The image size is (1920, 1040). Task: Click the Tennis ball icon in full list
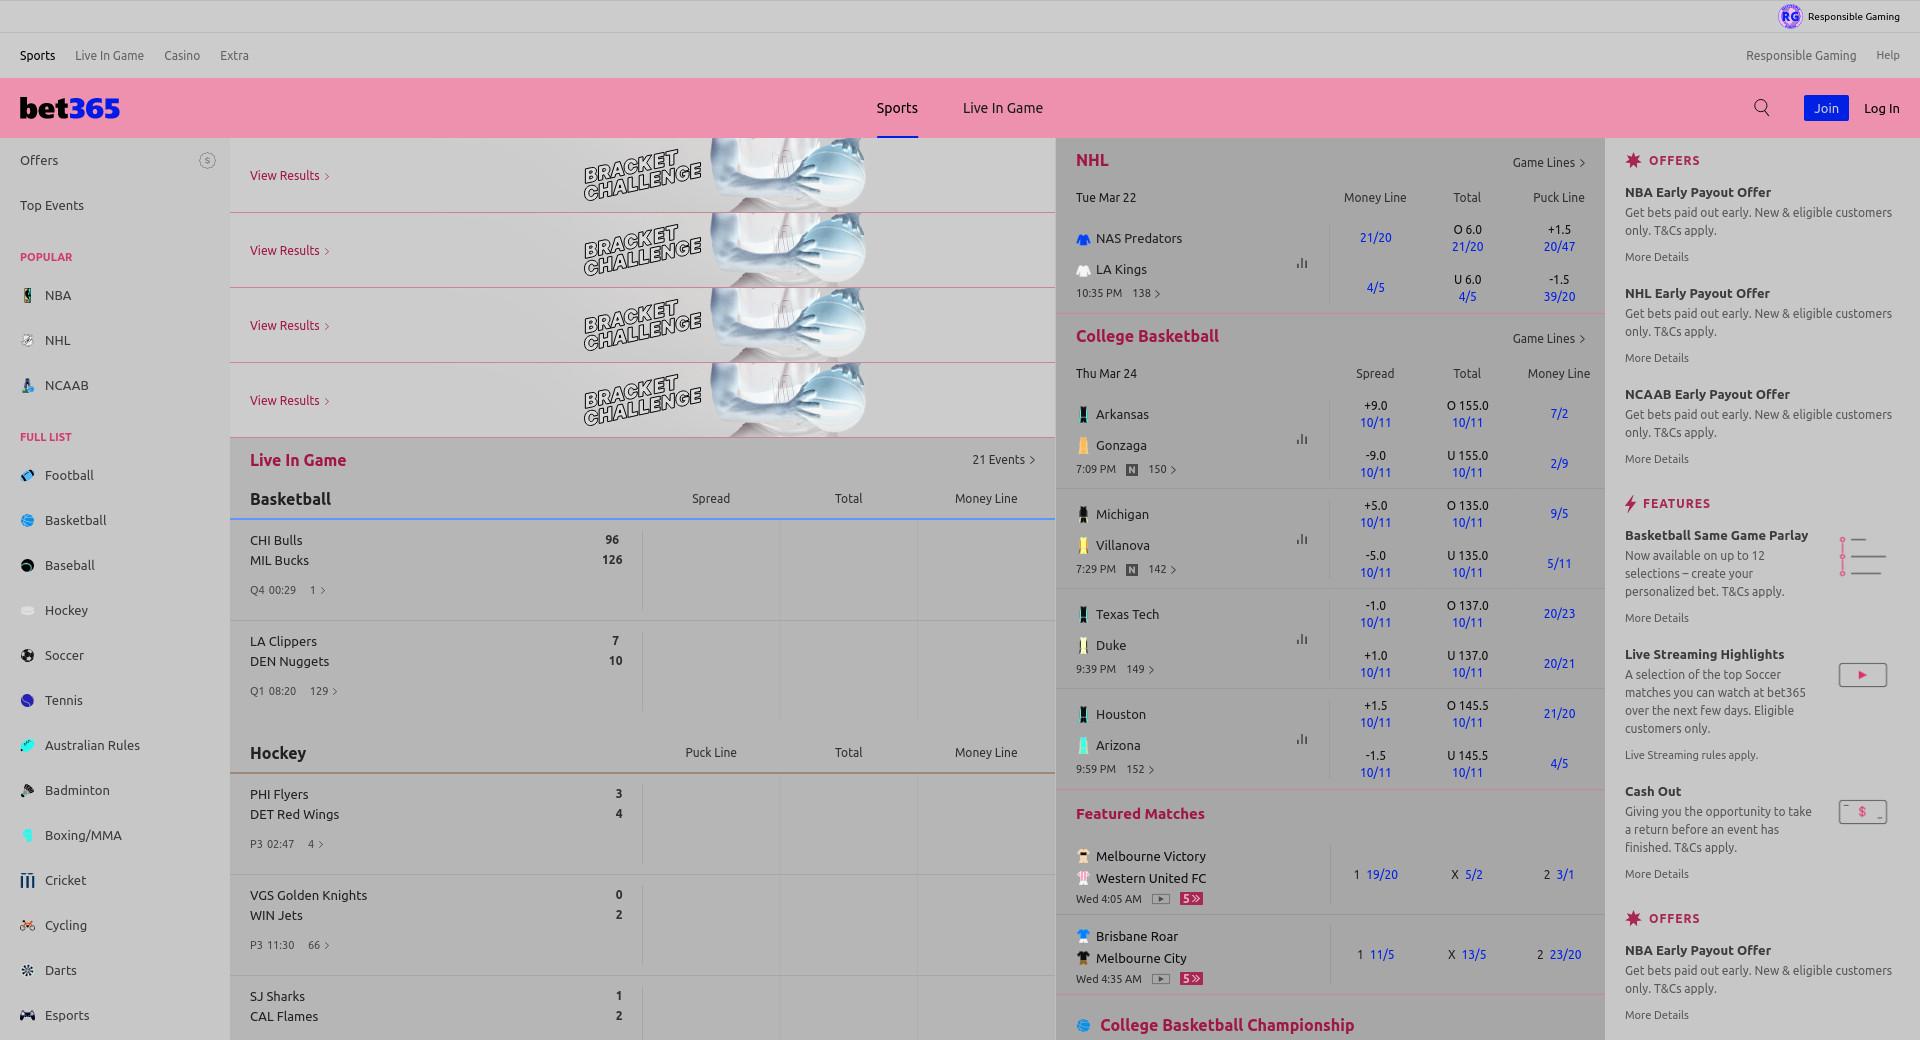point(28,700)
